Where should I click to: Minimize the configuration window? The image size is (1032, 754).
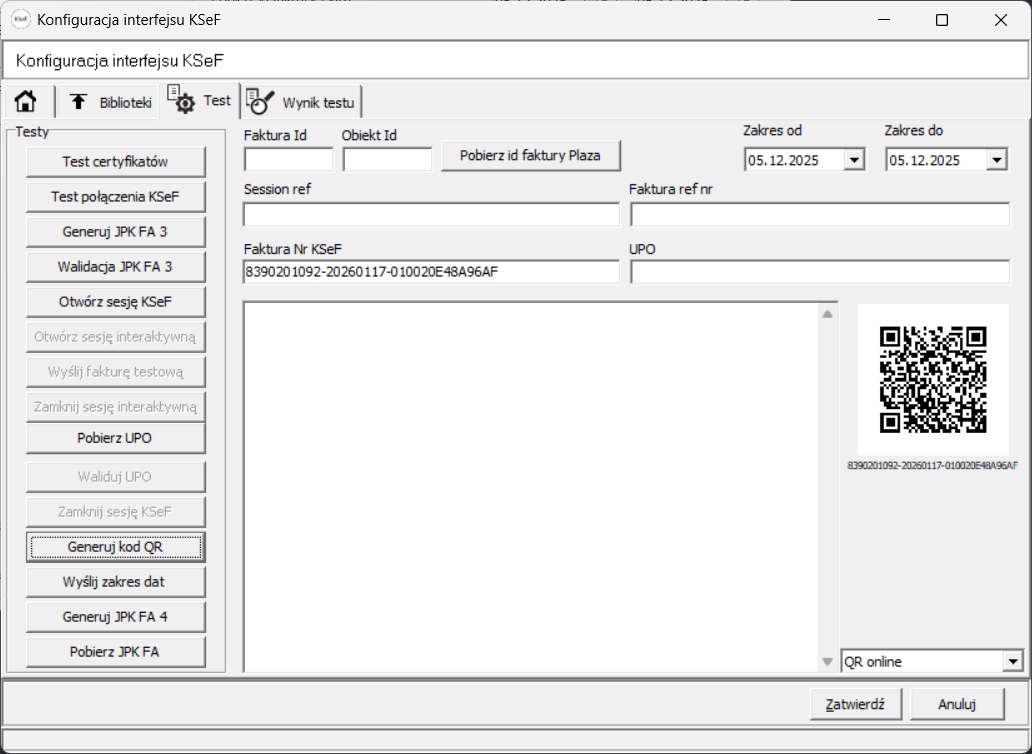(x=884, y=20)
